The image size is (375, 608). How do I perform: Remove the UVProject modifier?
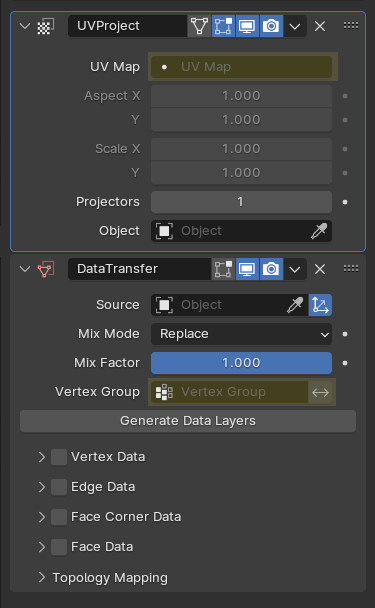tap(320, 26)
